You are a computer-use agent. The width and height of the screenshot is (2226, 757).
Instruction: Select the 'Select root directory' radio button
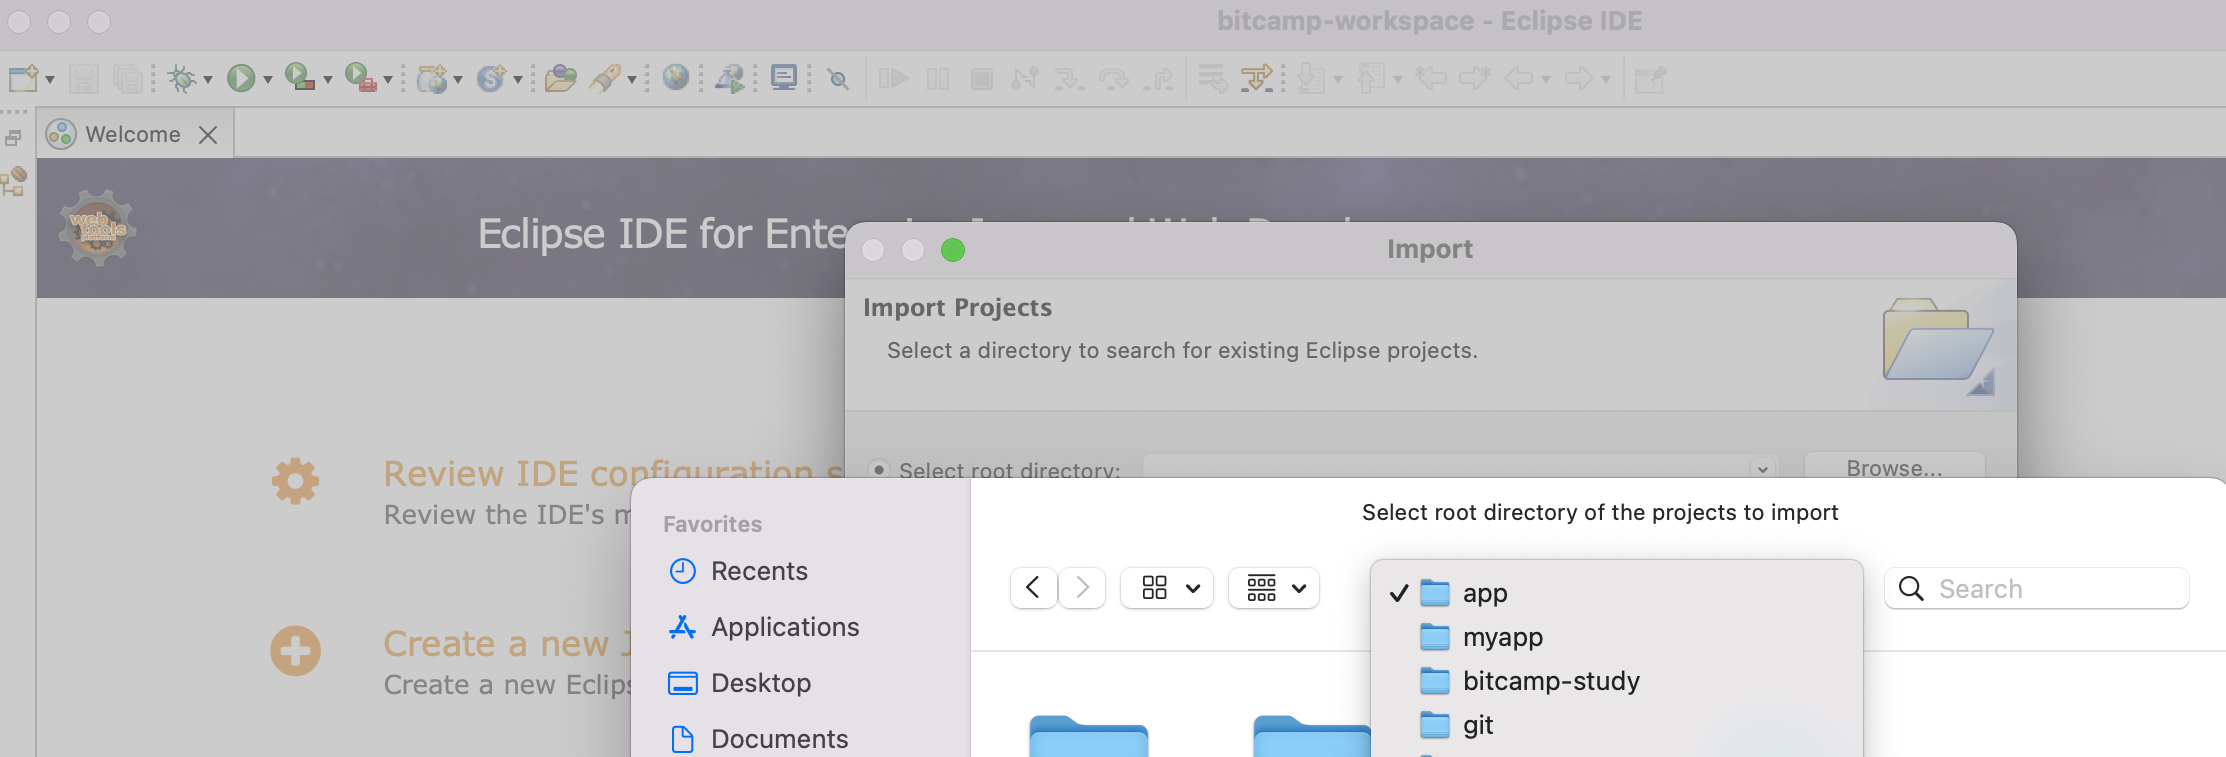coord(879,469)
